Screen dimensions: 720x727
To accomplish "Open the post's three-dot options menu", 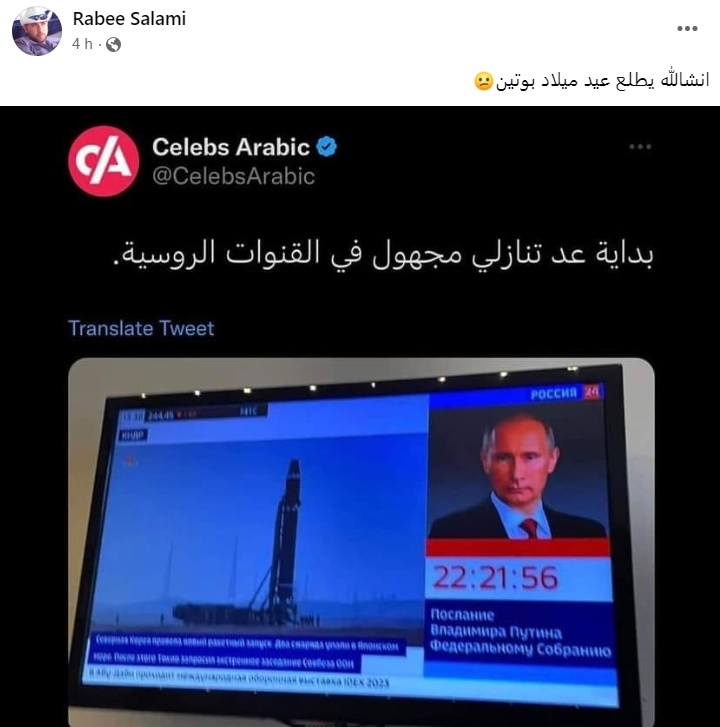I will click(x=687, y=28).
